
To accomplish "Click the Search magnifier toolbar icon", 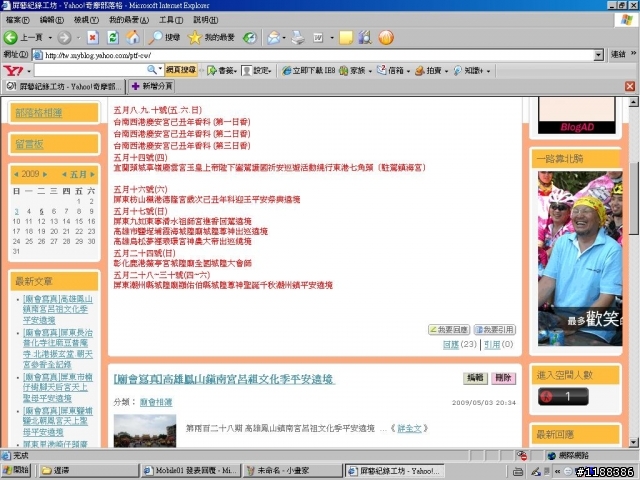I will [155, 37].
